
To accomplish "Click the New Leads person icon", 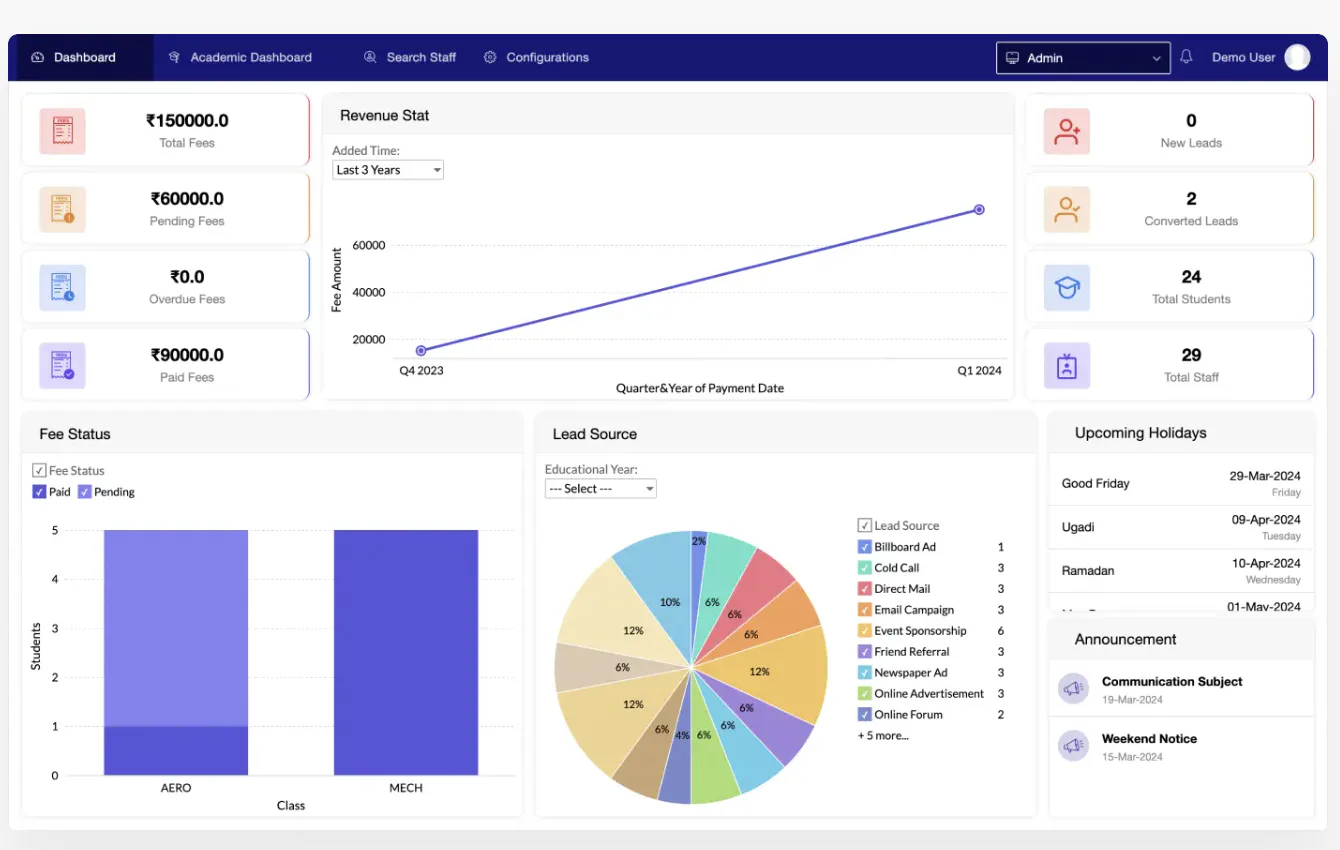I will pos(1067,131).
